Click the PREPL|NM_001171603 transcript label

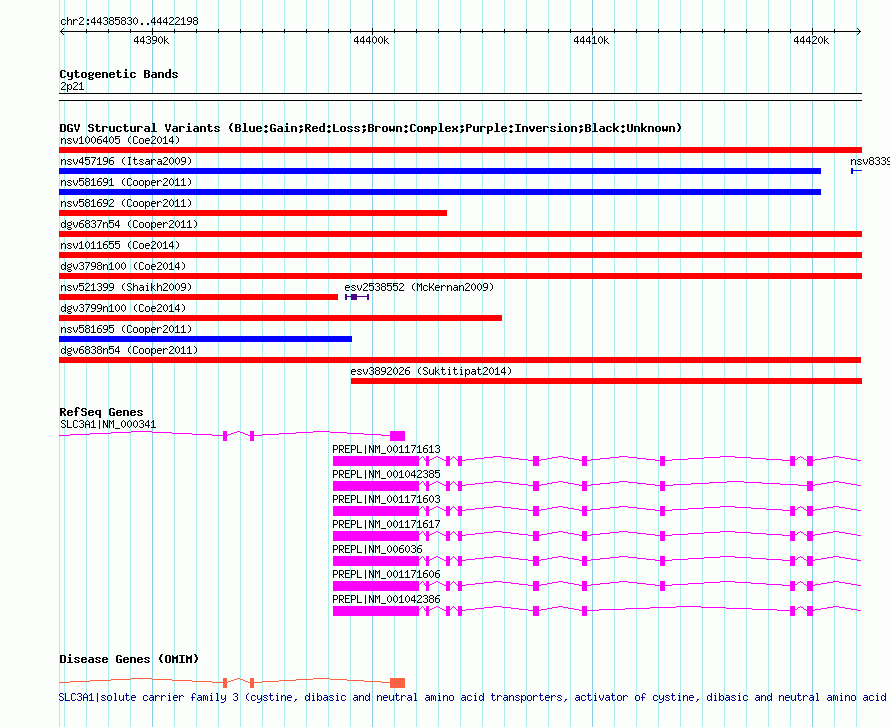point(387,499)
